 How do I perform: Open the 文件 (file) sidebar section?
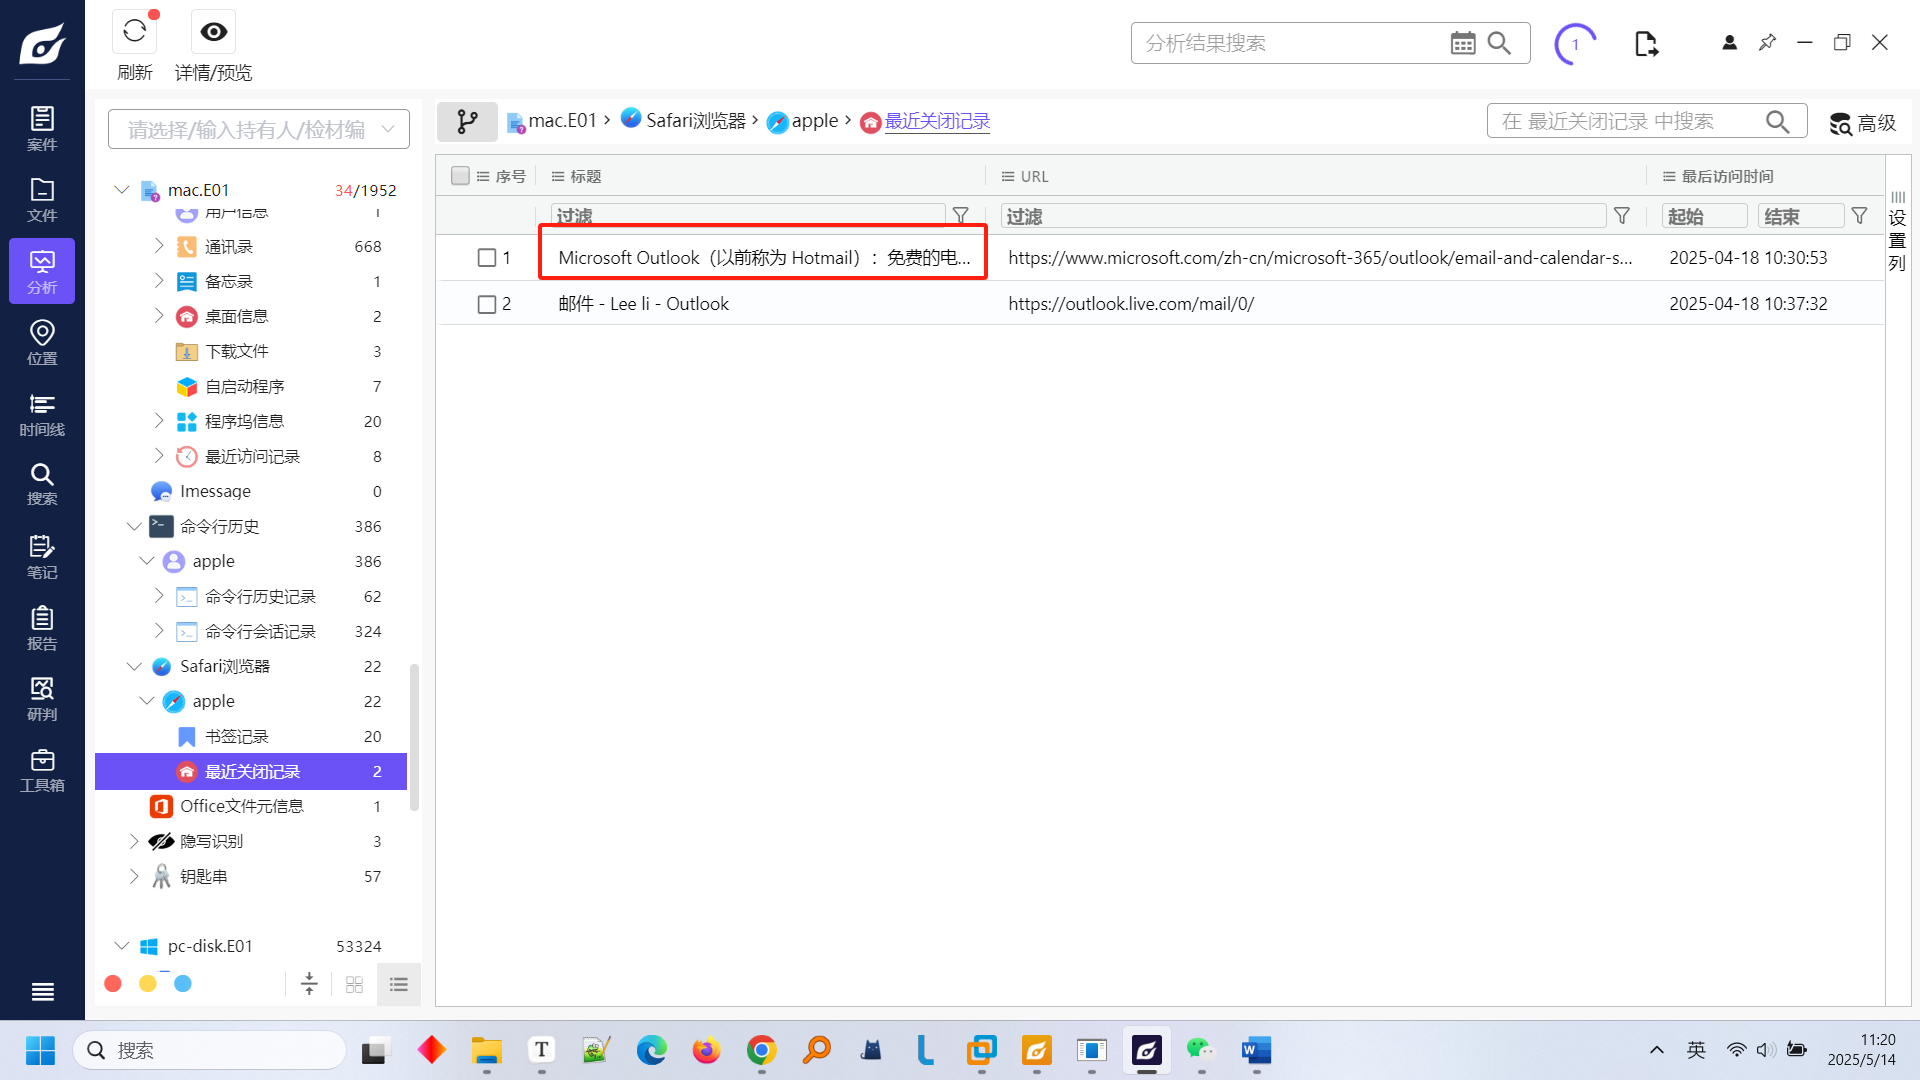[42, 200]
